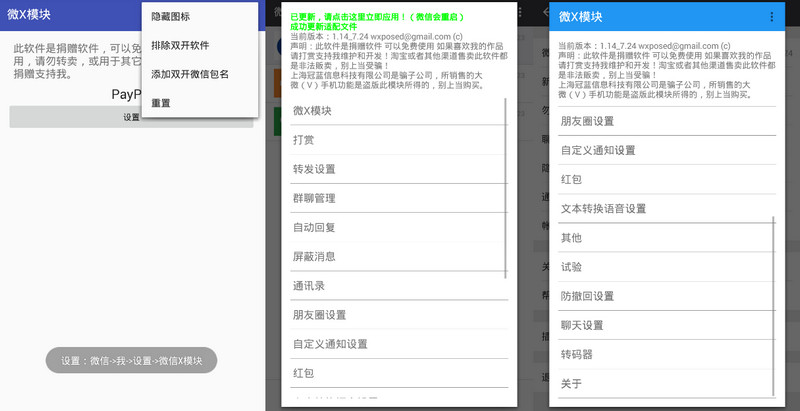The width and height of the screenshot is (800, 411).
Task: Click scrollbar of the blue-titled dialog list
Action: pyautogui.click(x=773, y=306)
